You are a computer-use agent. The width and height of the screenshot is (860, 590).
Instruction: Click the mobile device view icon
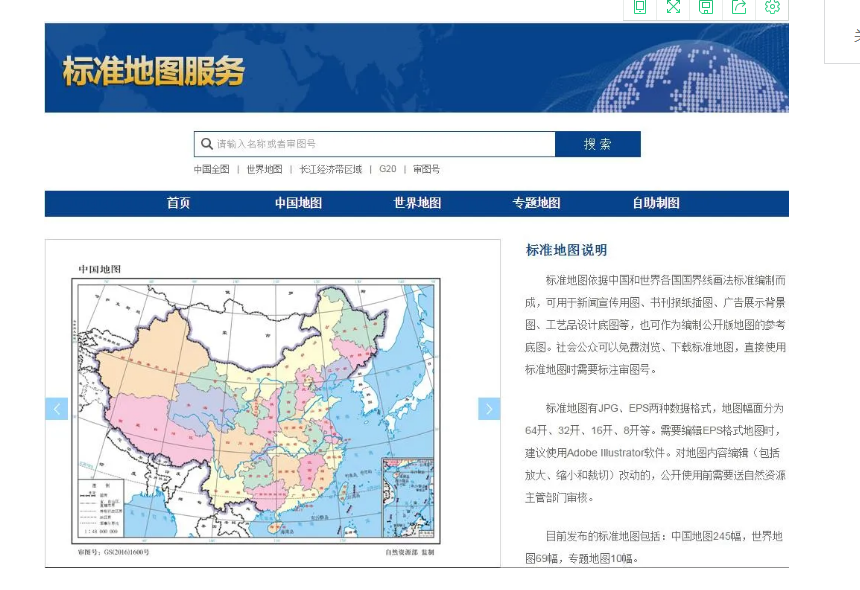pos(640,7)
